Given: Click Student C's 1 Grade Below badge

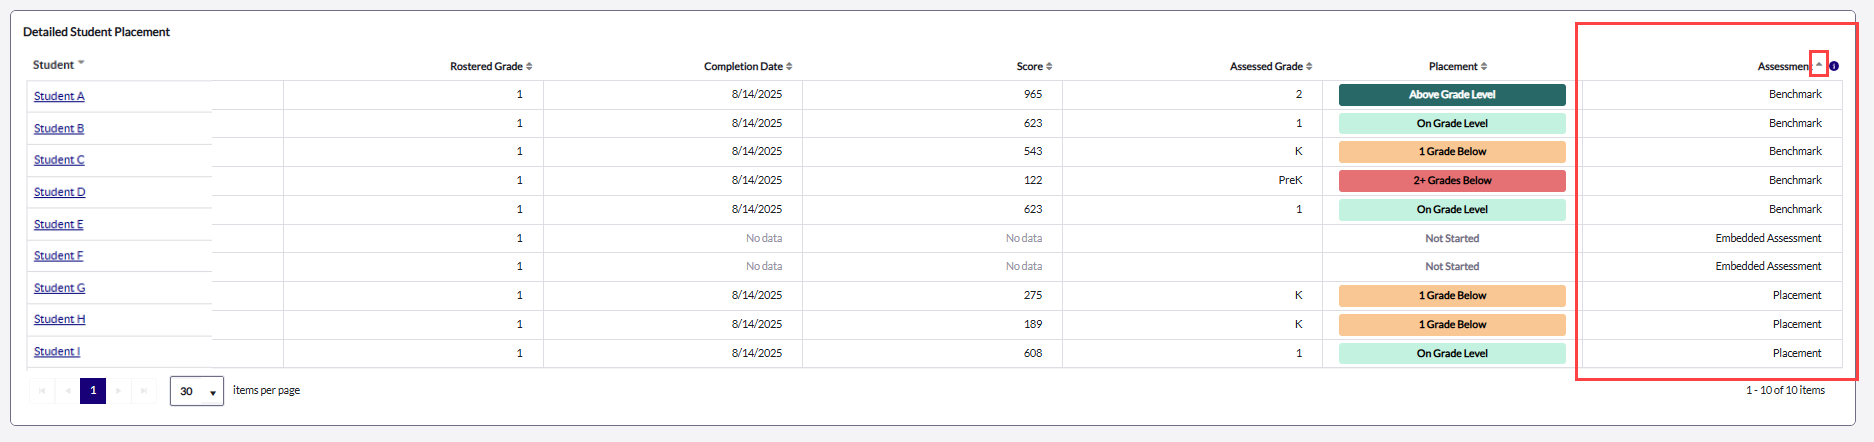Looking at the screenshot, I should point(1452,152).
